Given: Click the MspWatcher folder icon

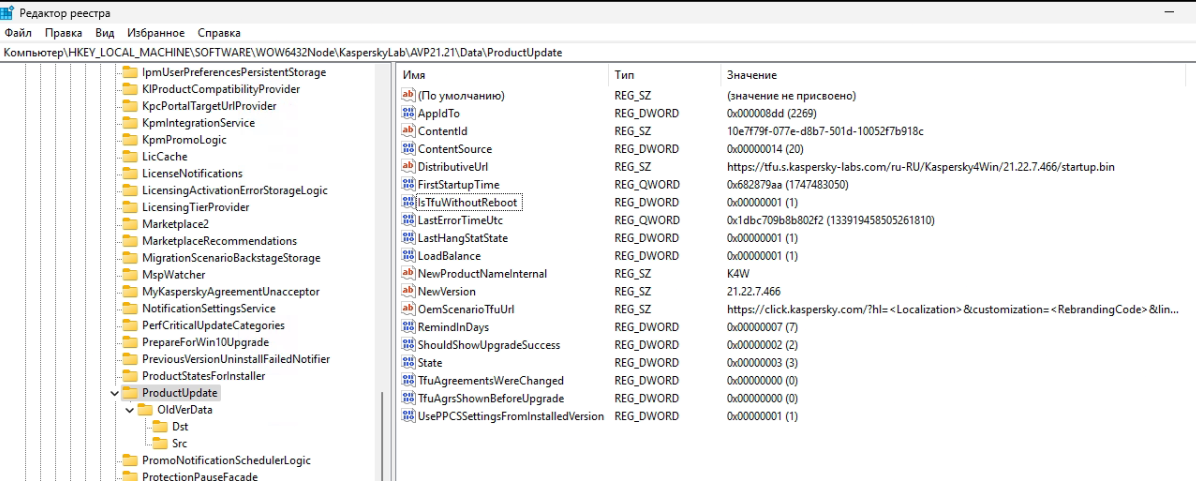Looking at the screenshot, I should [130, 274].
